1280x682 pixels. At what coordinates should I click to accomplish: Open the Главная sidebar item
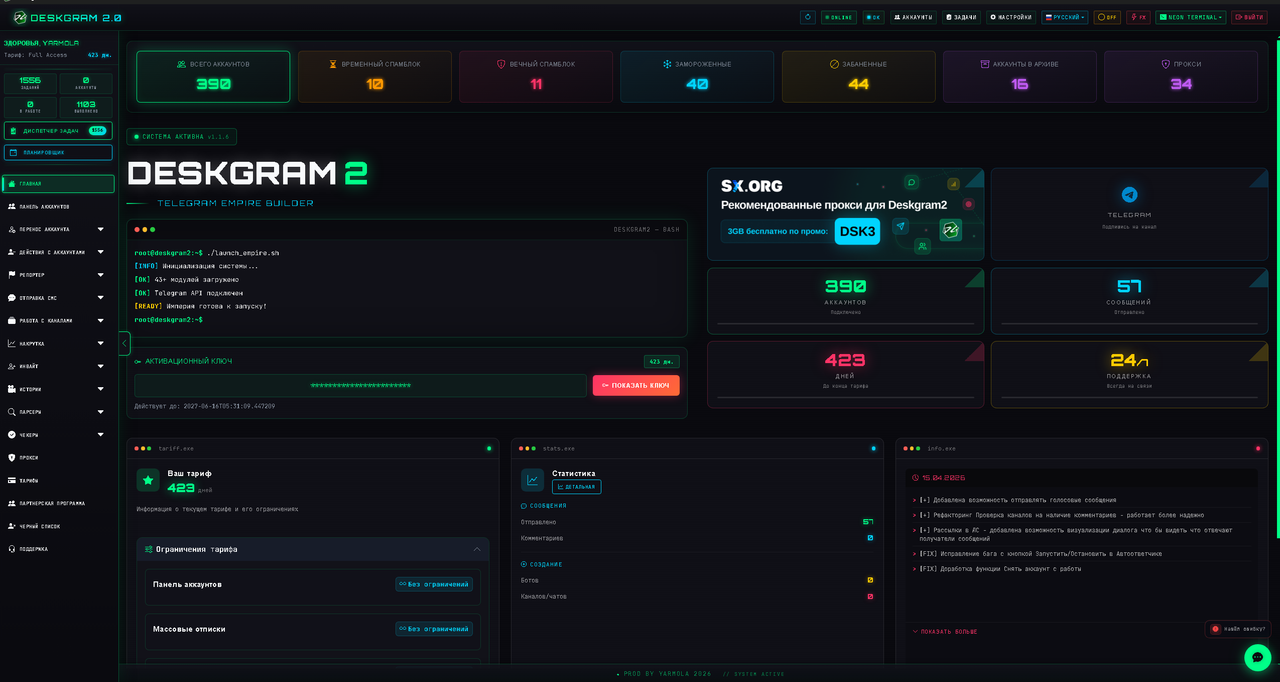coord(59,184)
